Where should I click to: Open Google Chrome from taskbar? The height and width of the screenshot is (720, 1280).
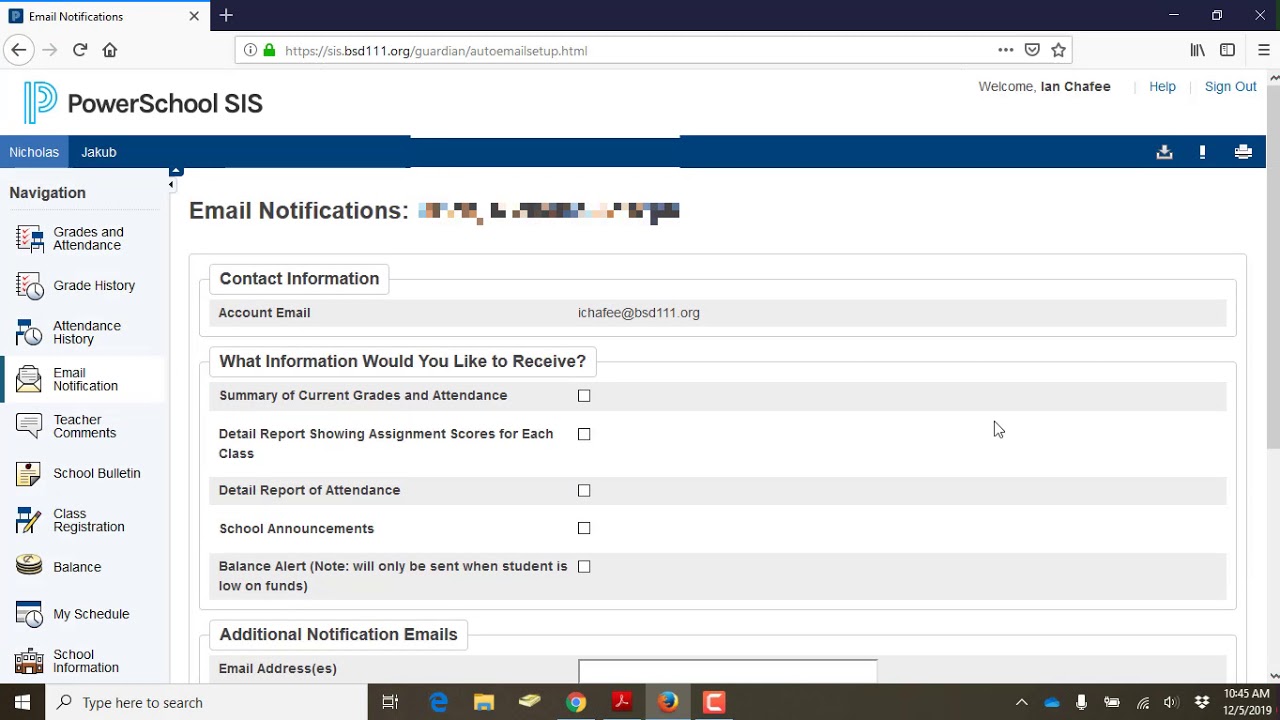pyautogui.click(x=576, y=702)
